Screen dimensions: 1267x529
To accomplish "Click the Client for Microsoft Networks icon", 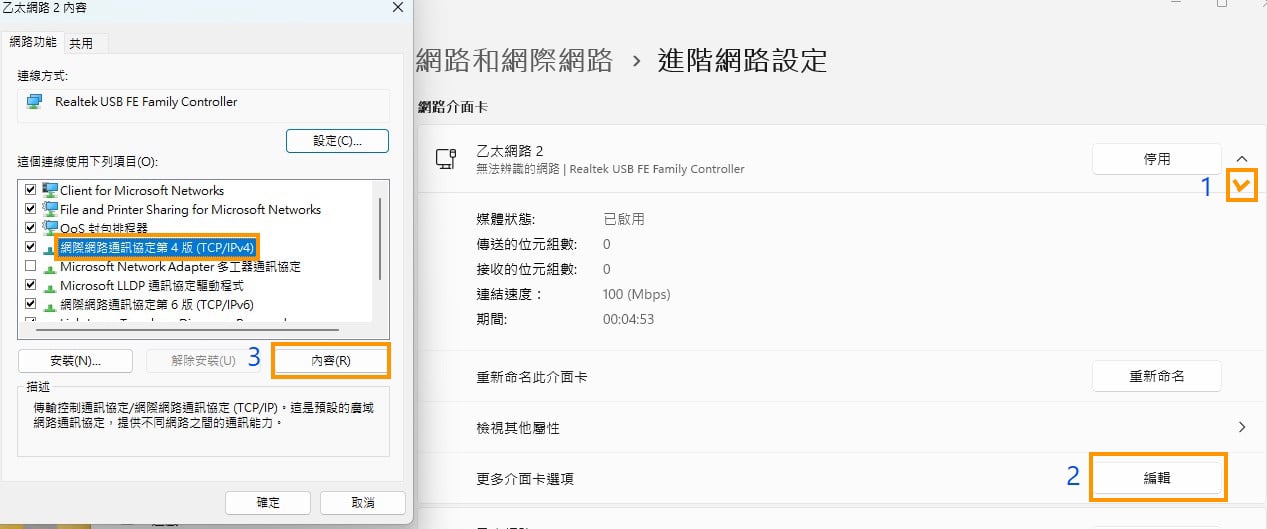I will click(x=49, y=190).
